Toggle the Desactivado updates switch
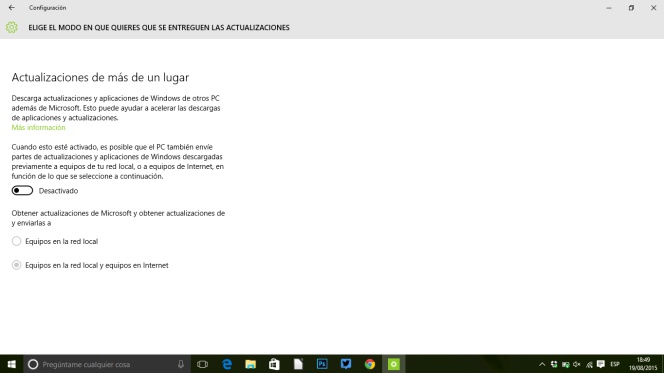The height and width of the screenshot is (373, 664). click(22, 191)
